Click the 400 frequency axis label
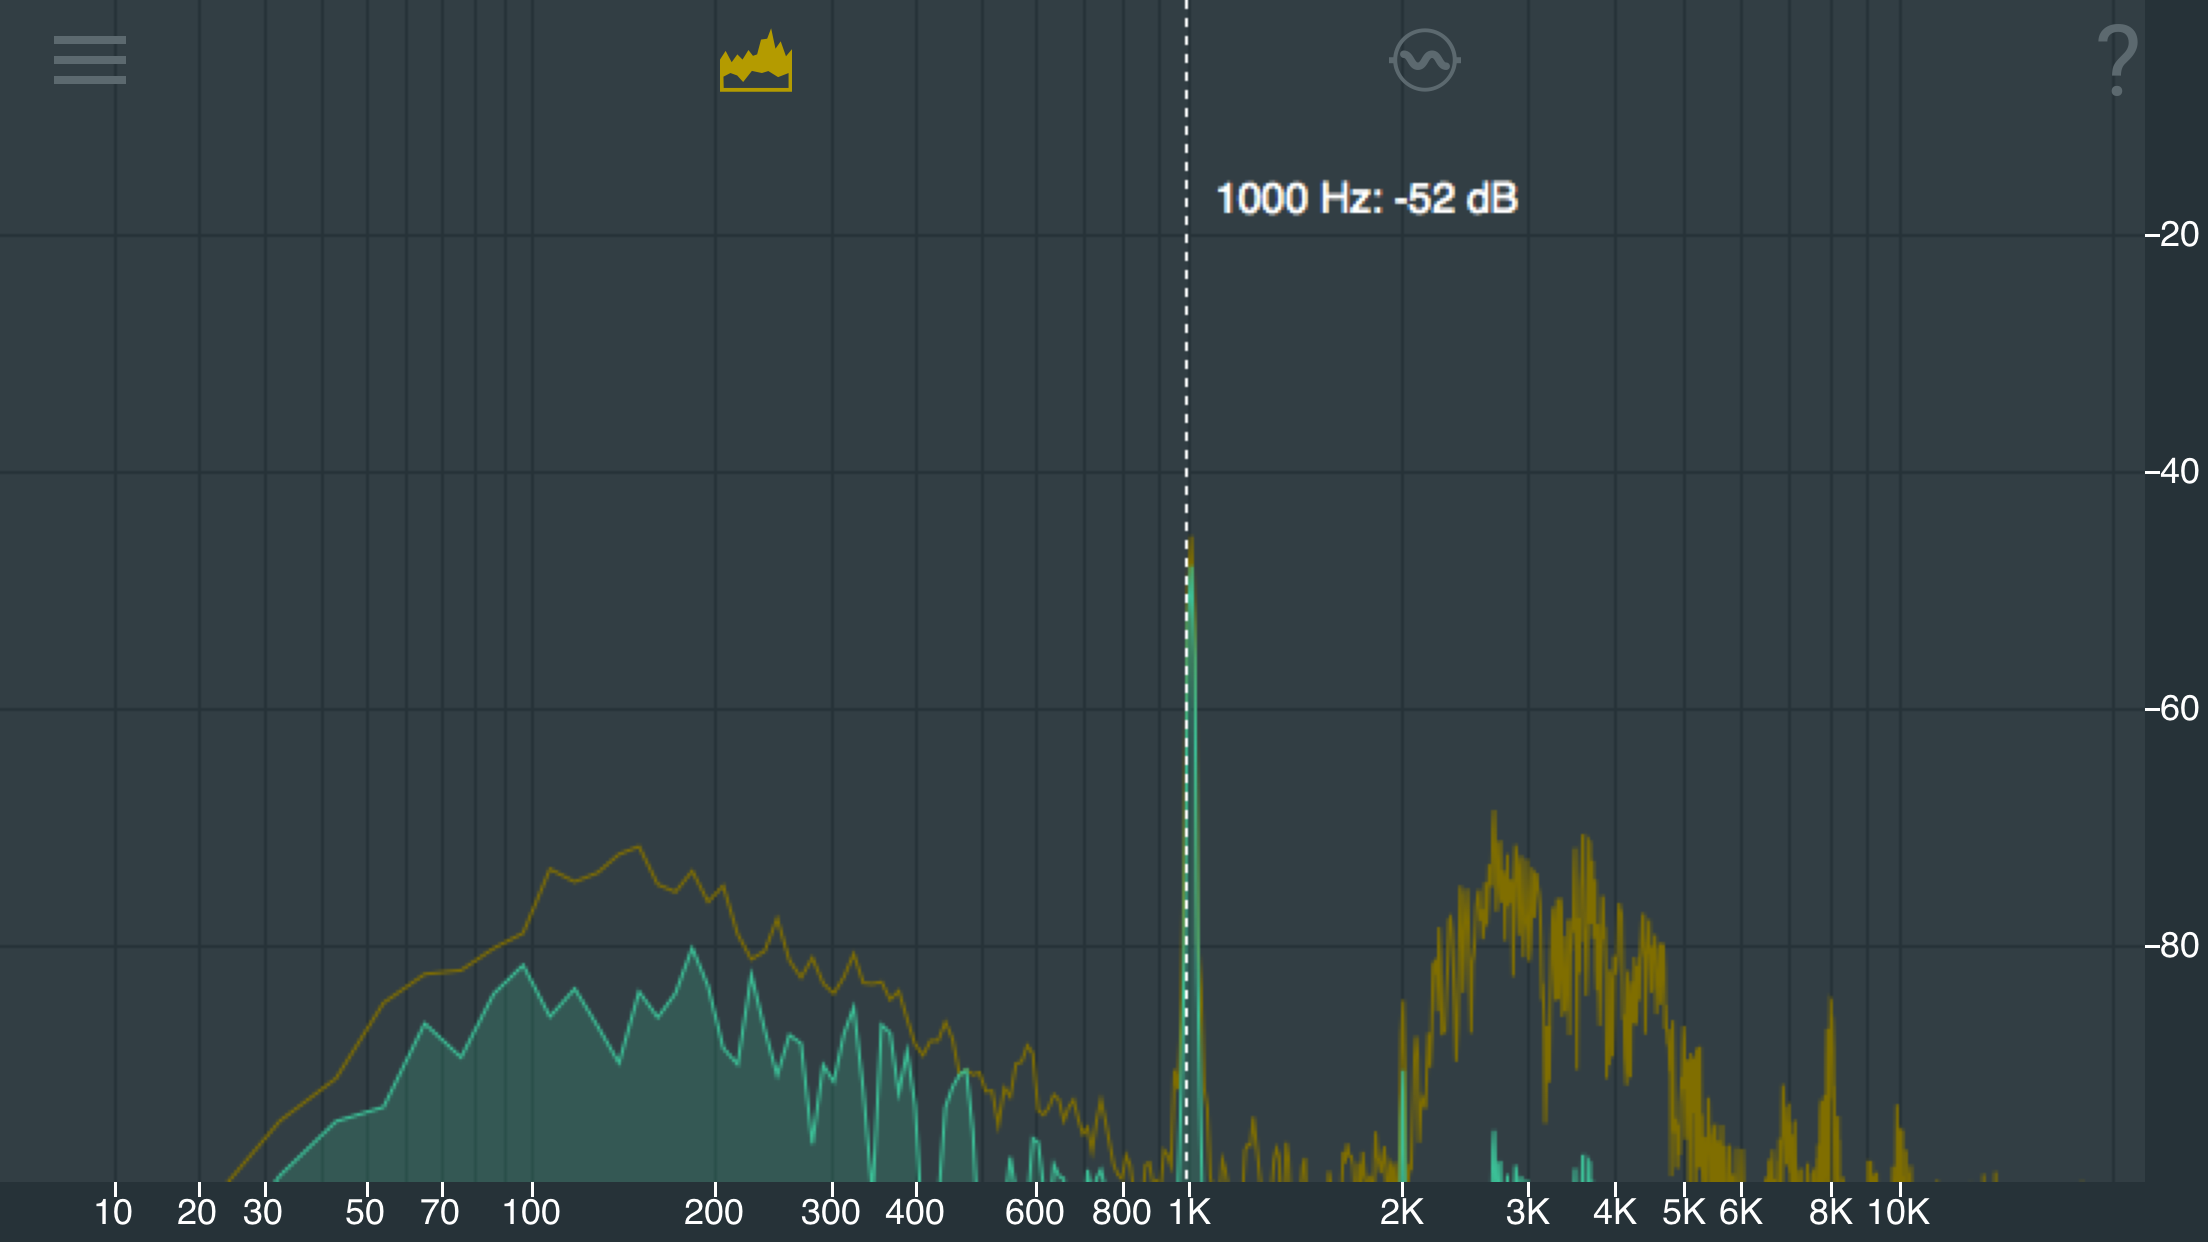The height and width of the screenshot is (1242, 2208). click(x=914, y=1212)
